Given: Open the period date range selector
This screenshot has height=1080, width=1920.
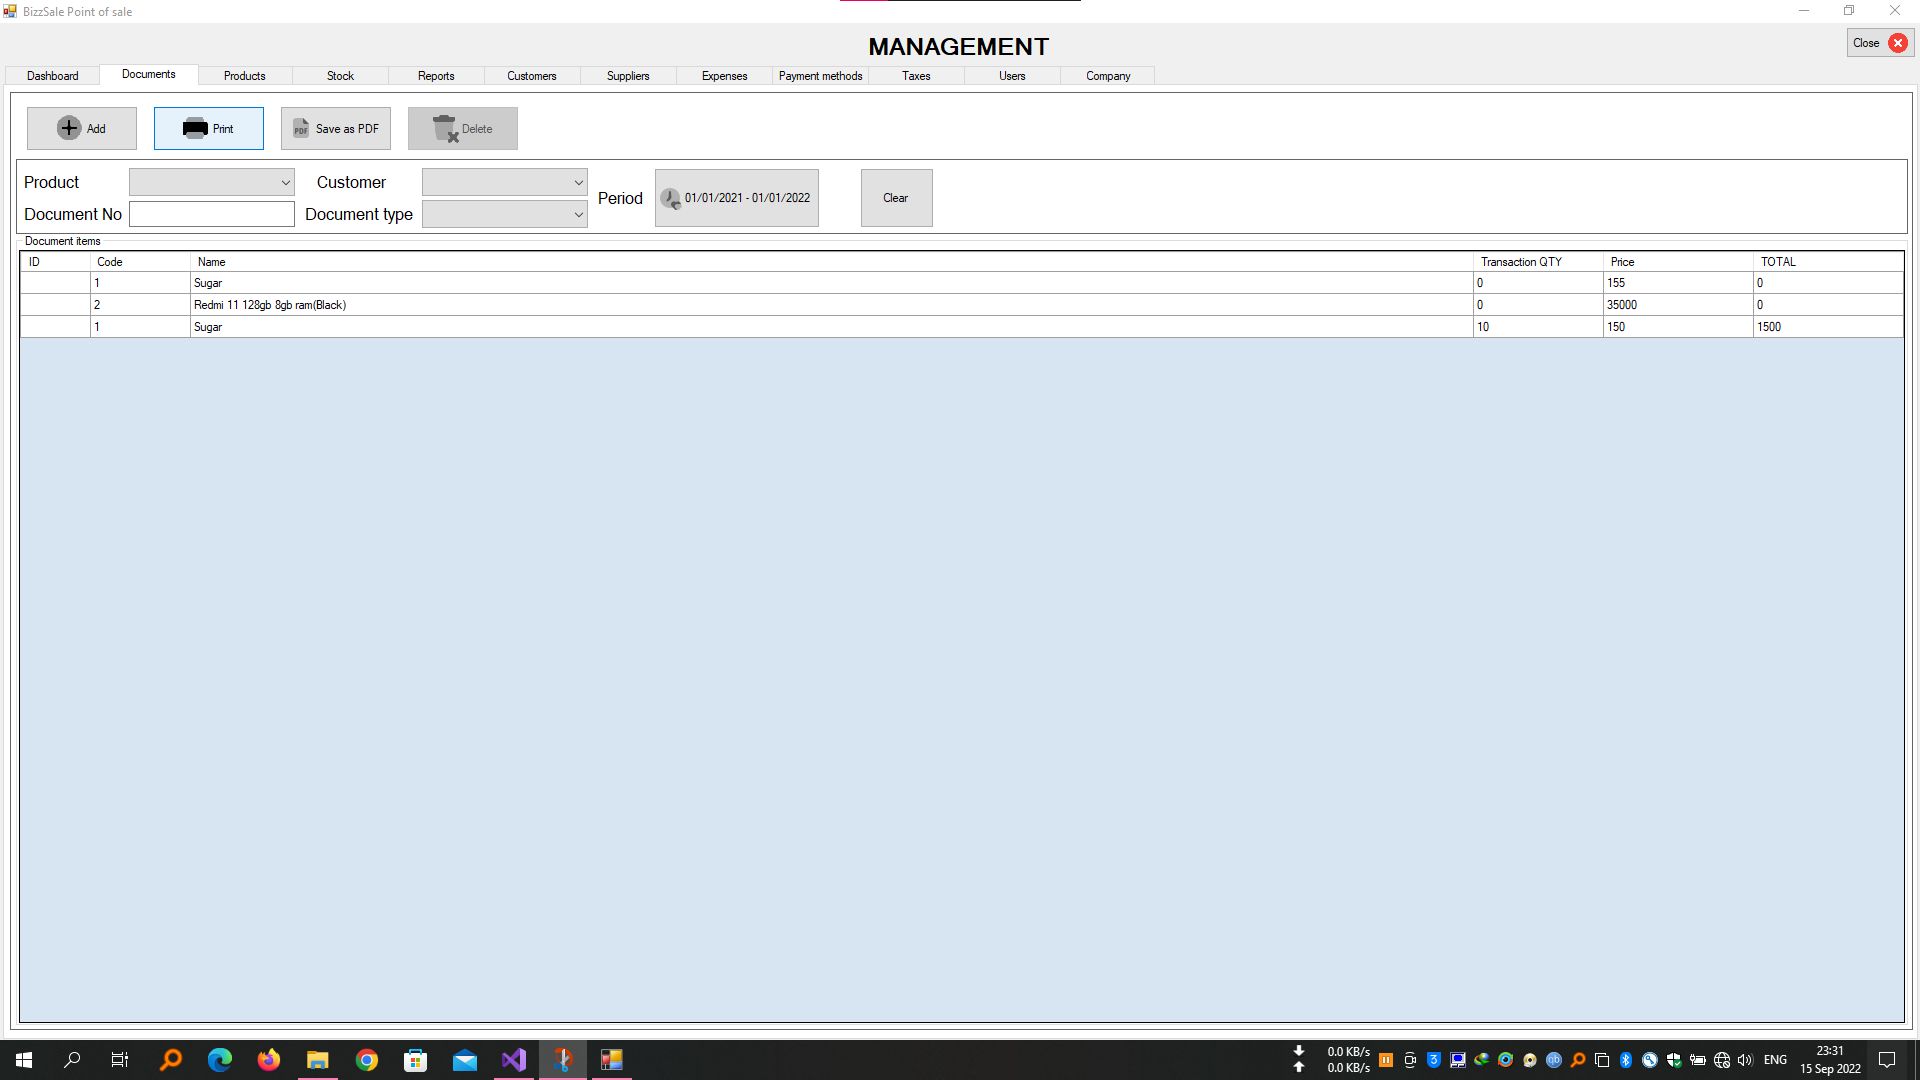Looking at the screenshot, I should tap(746, 198).
